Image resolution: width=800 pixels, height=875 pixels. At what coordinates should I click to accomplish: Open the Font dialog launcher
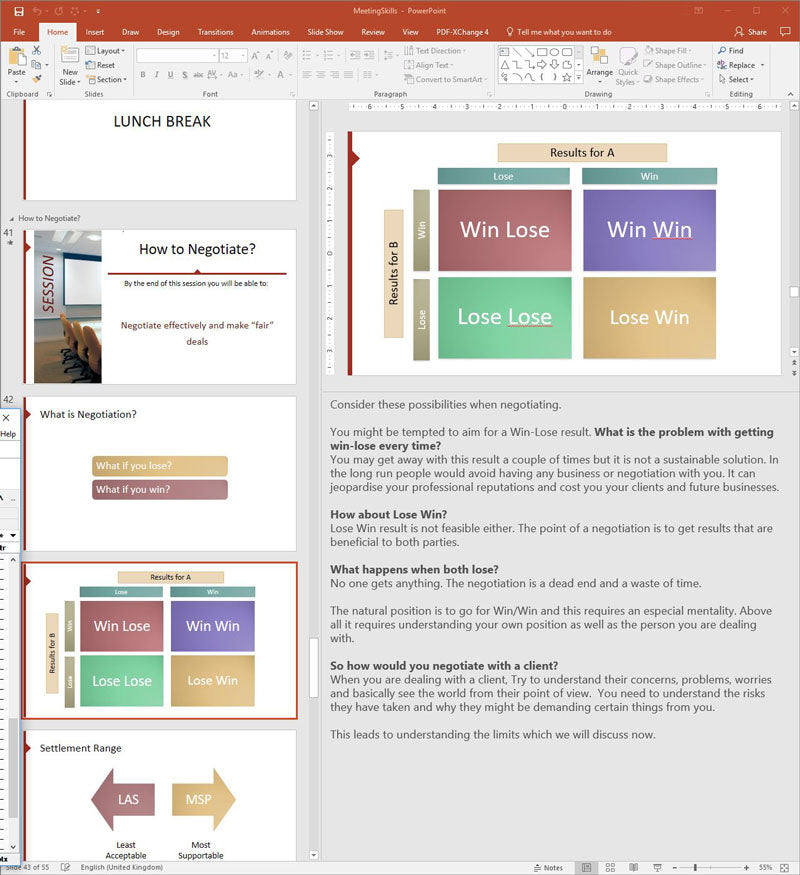(292, 95)
